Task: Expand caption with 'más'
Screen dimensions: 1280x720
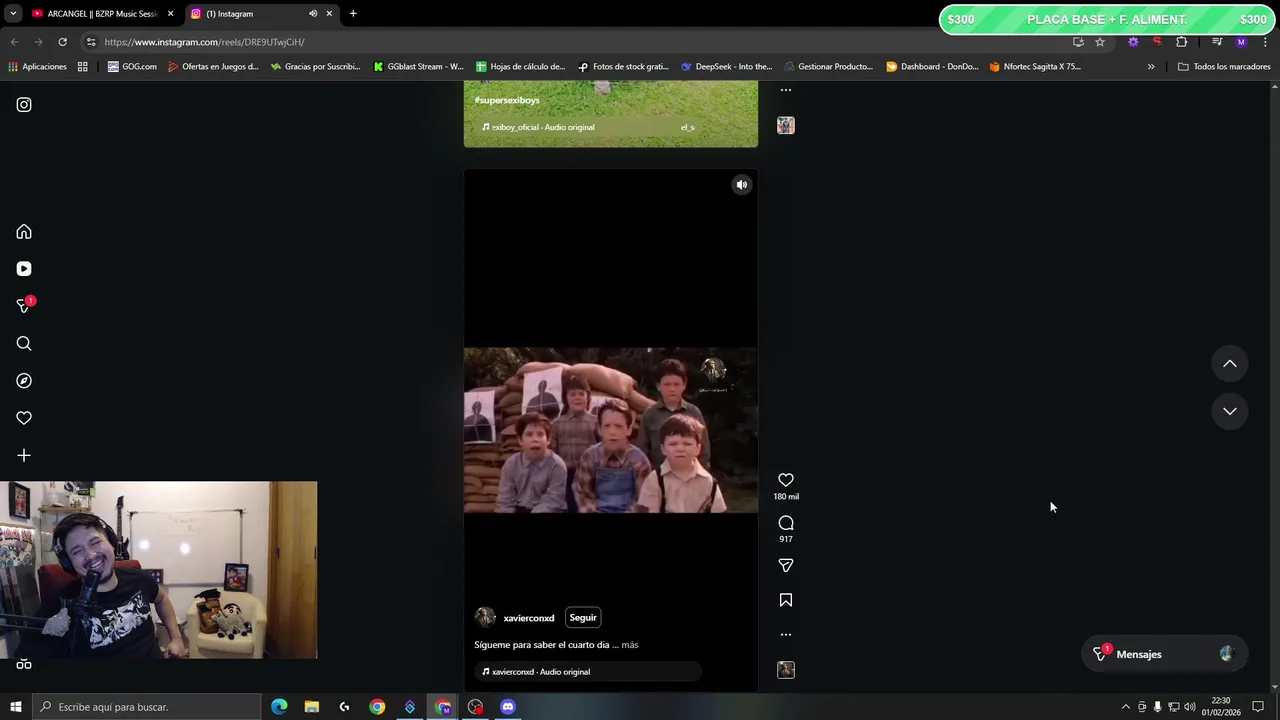Action: 630,645
